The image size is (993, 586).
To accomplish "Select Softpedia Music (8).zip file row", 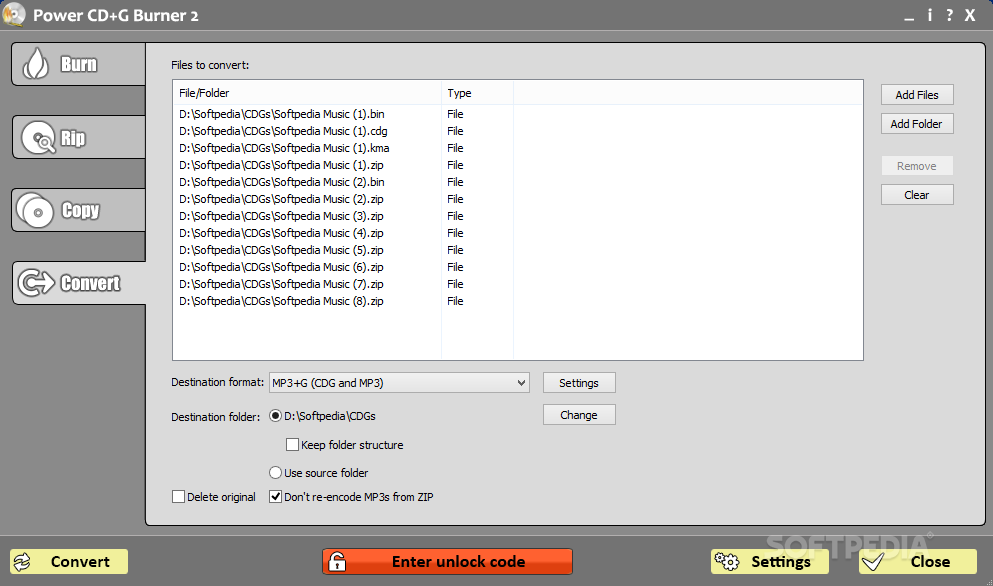I will (517, 302).
